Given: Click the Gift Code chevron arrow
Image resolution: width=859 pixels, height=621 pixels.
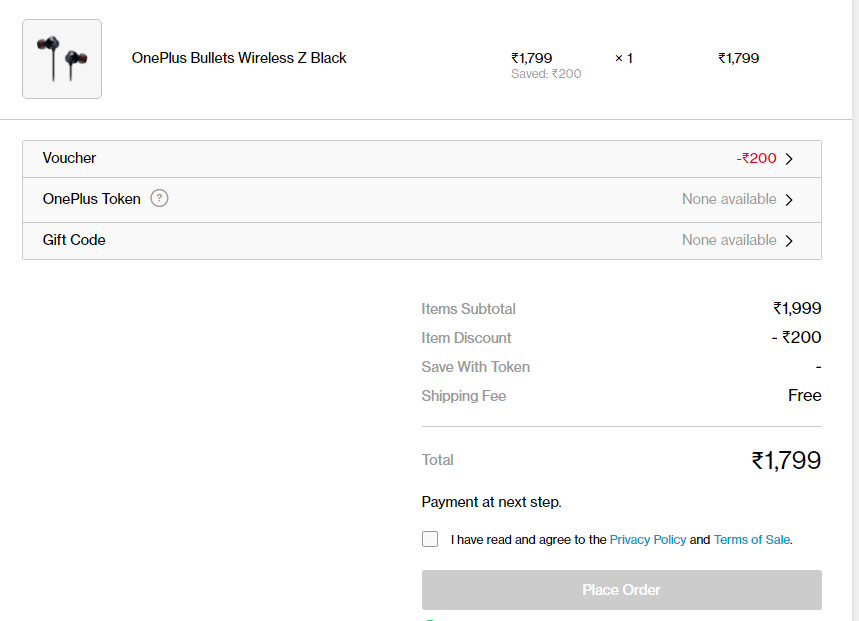Looking at the screenshot, I should tap(789, 240).
